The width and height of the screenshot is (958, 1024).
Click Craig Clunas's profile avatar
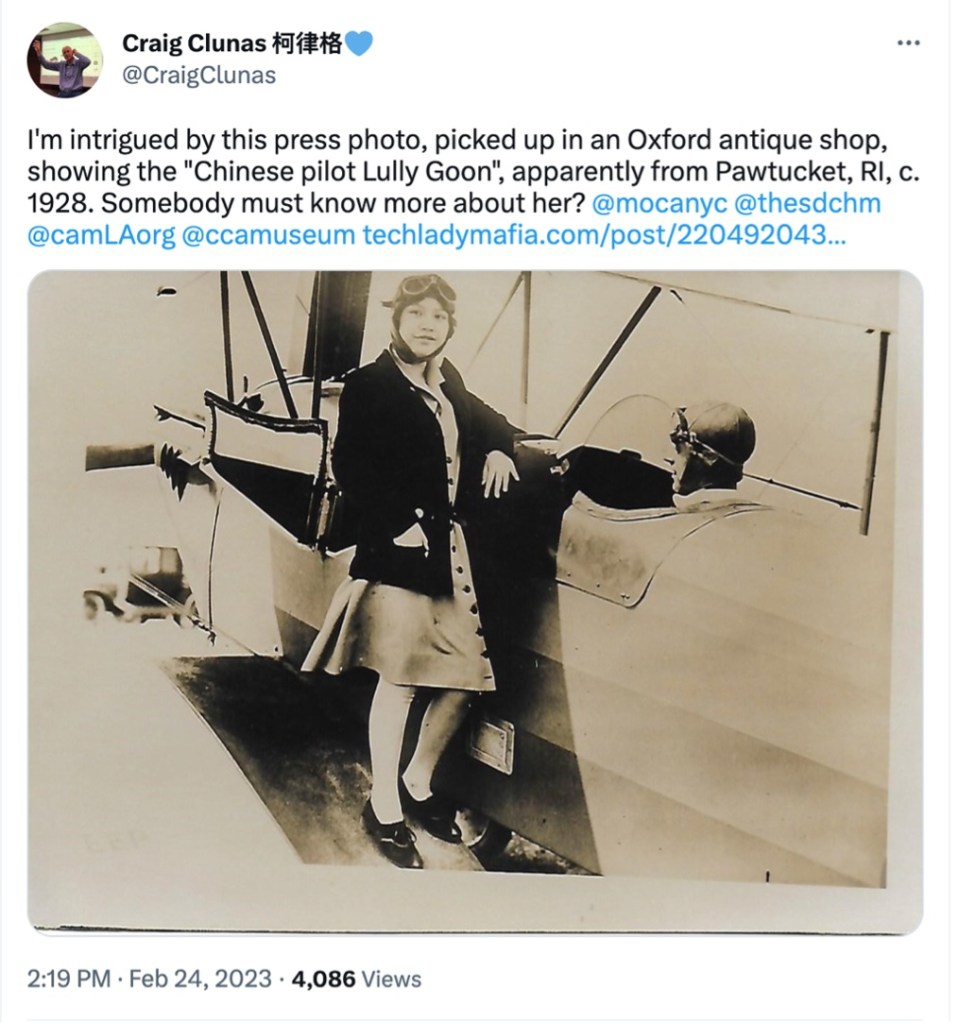(x=65, y=60)
